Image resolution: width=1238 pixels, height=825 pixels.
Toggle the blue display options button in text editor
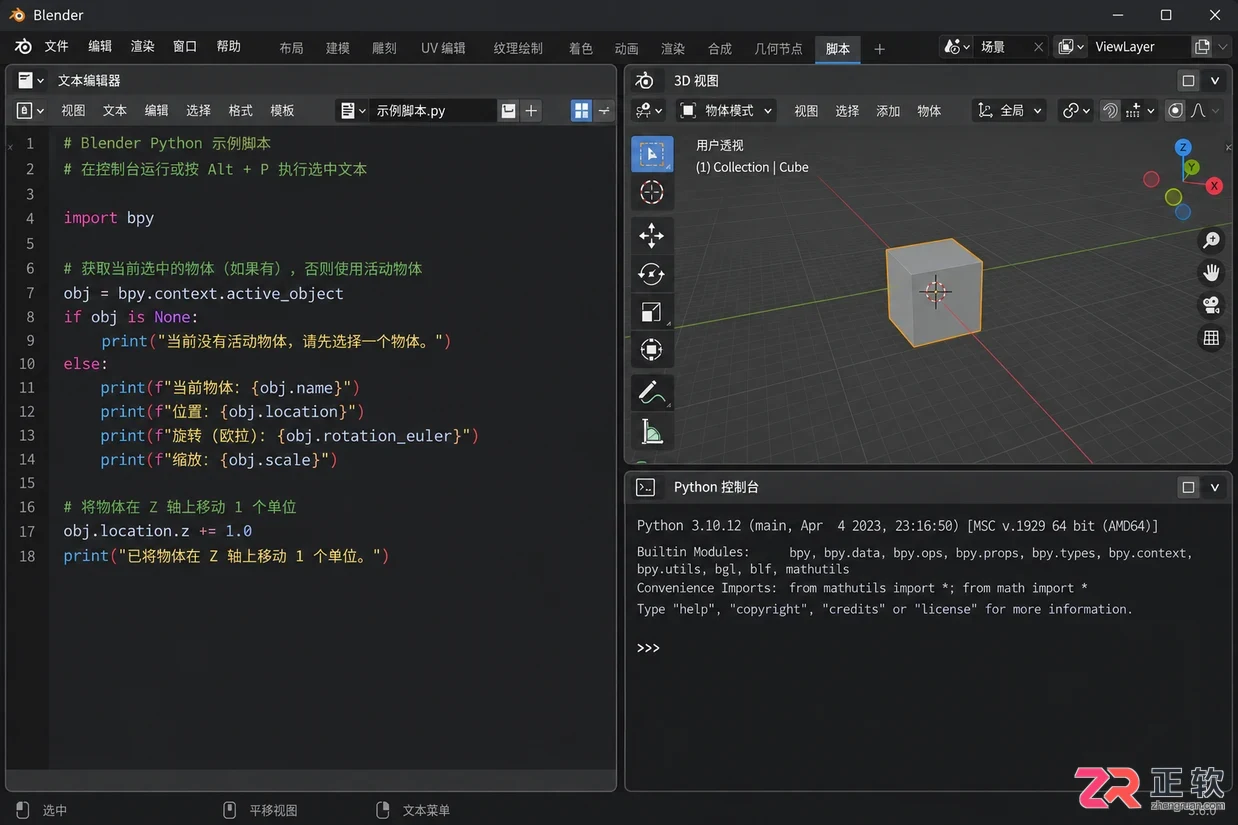coord(581,111)
